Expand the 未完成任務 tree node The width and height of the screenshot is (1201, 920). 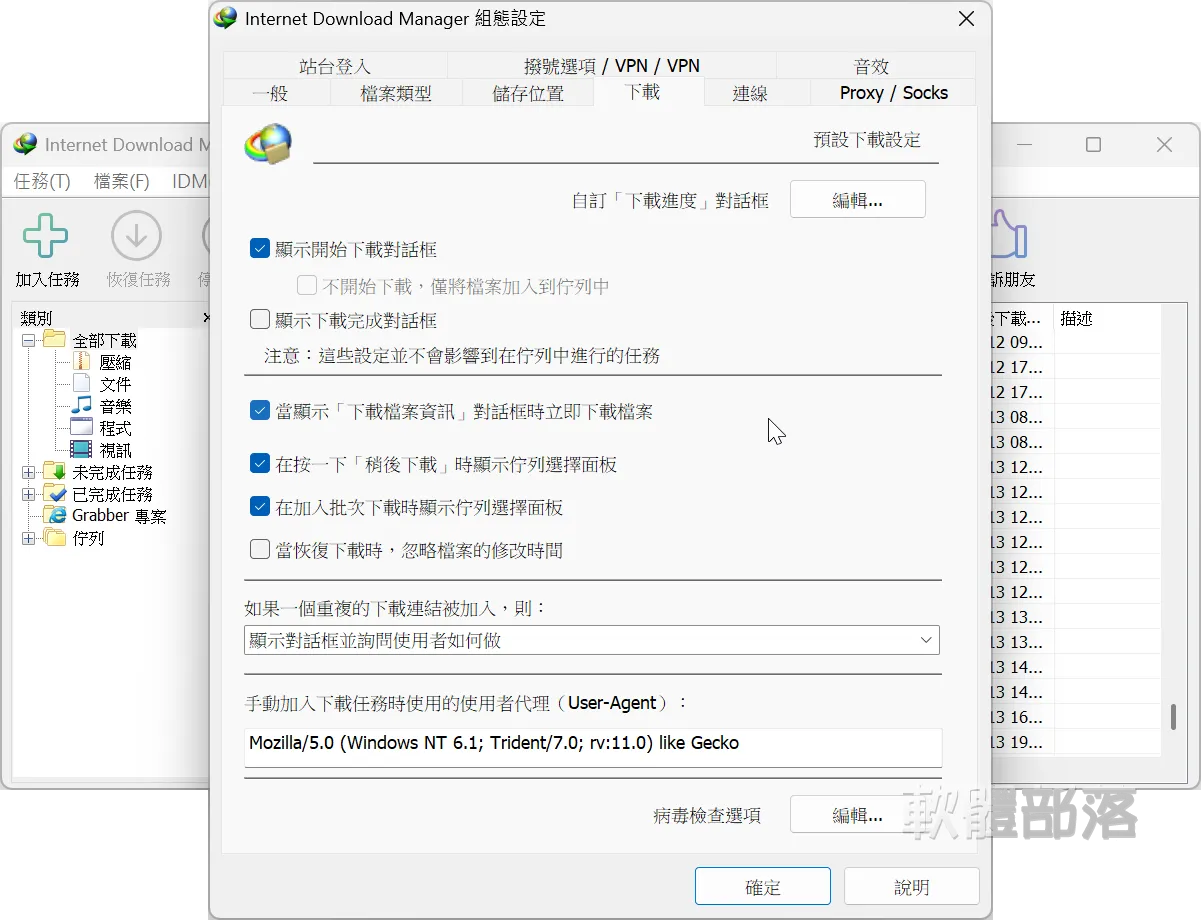28,472
